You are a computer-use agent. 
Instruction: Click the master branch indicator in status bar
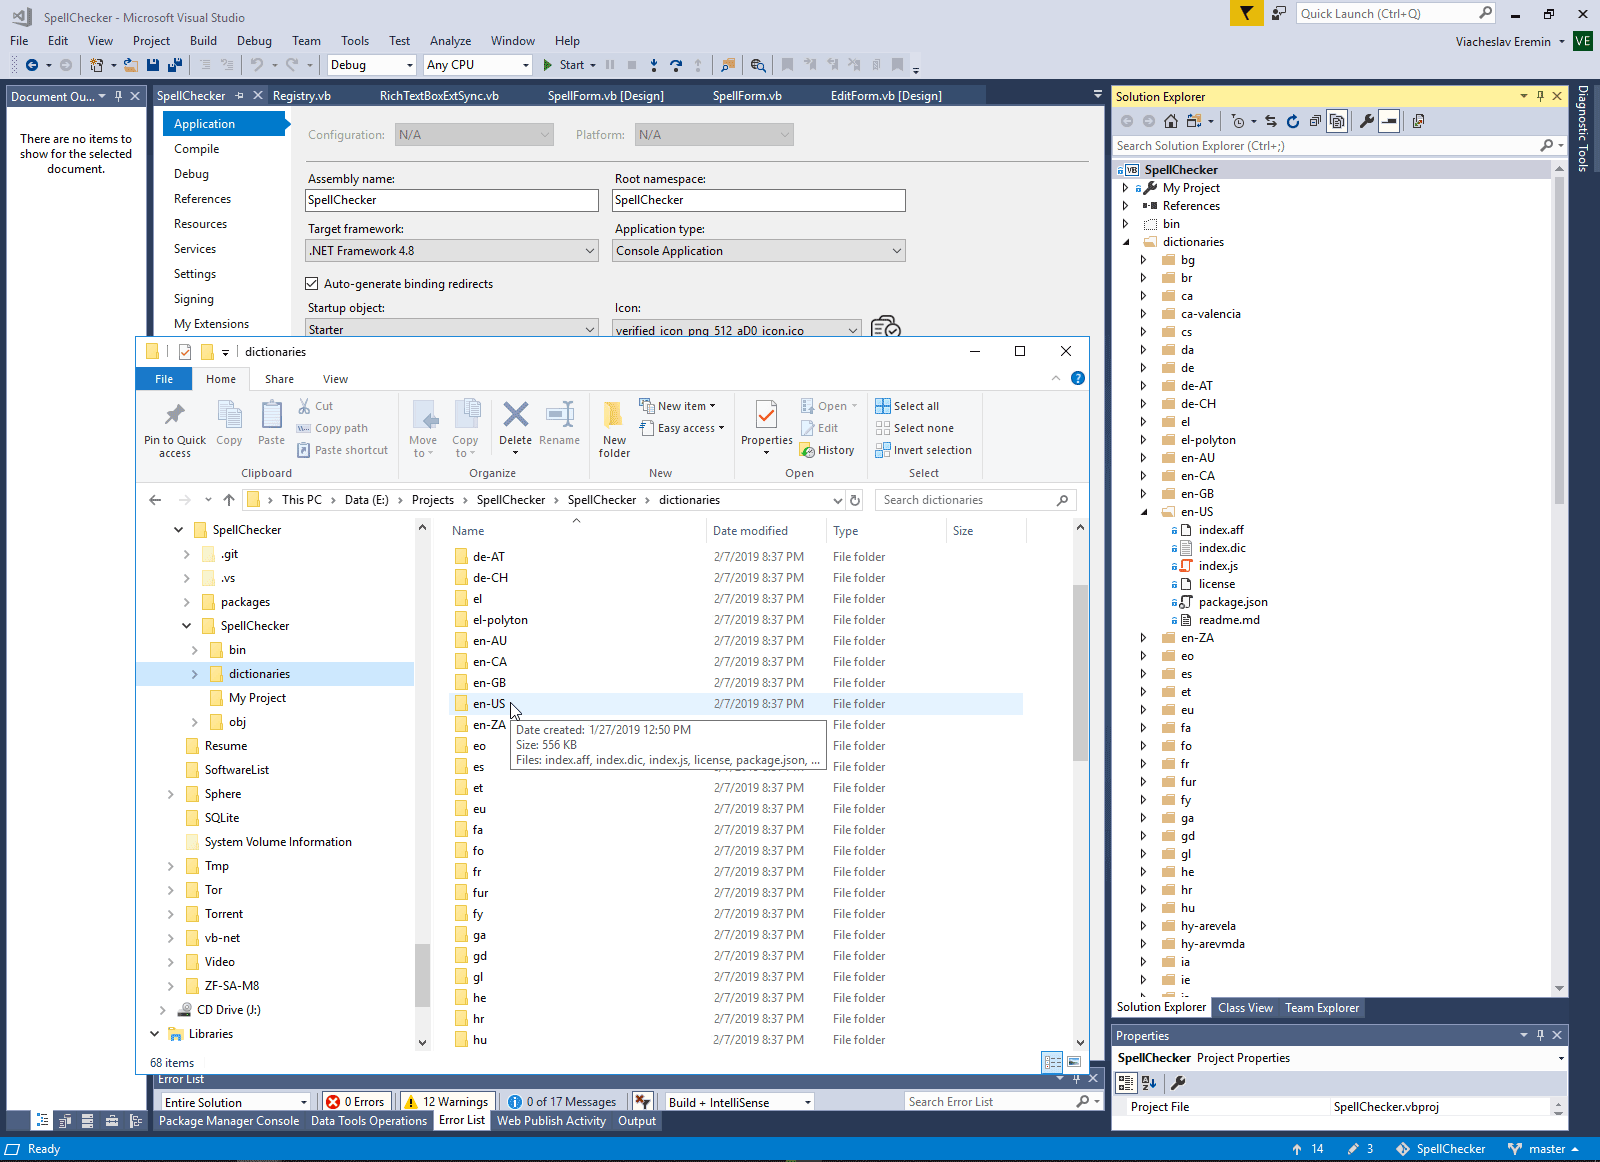(1544, 1149)
